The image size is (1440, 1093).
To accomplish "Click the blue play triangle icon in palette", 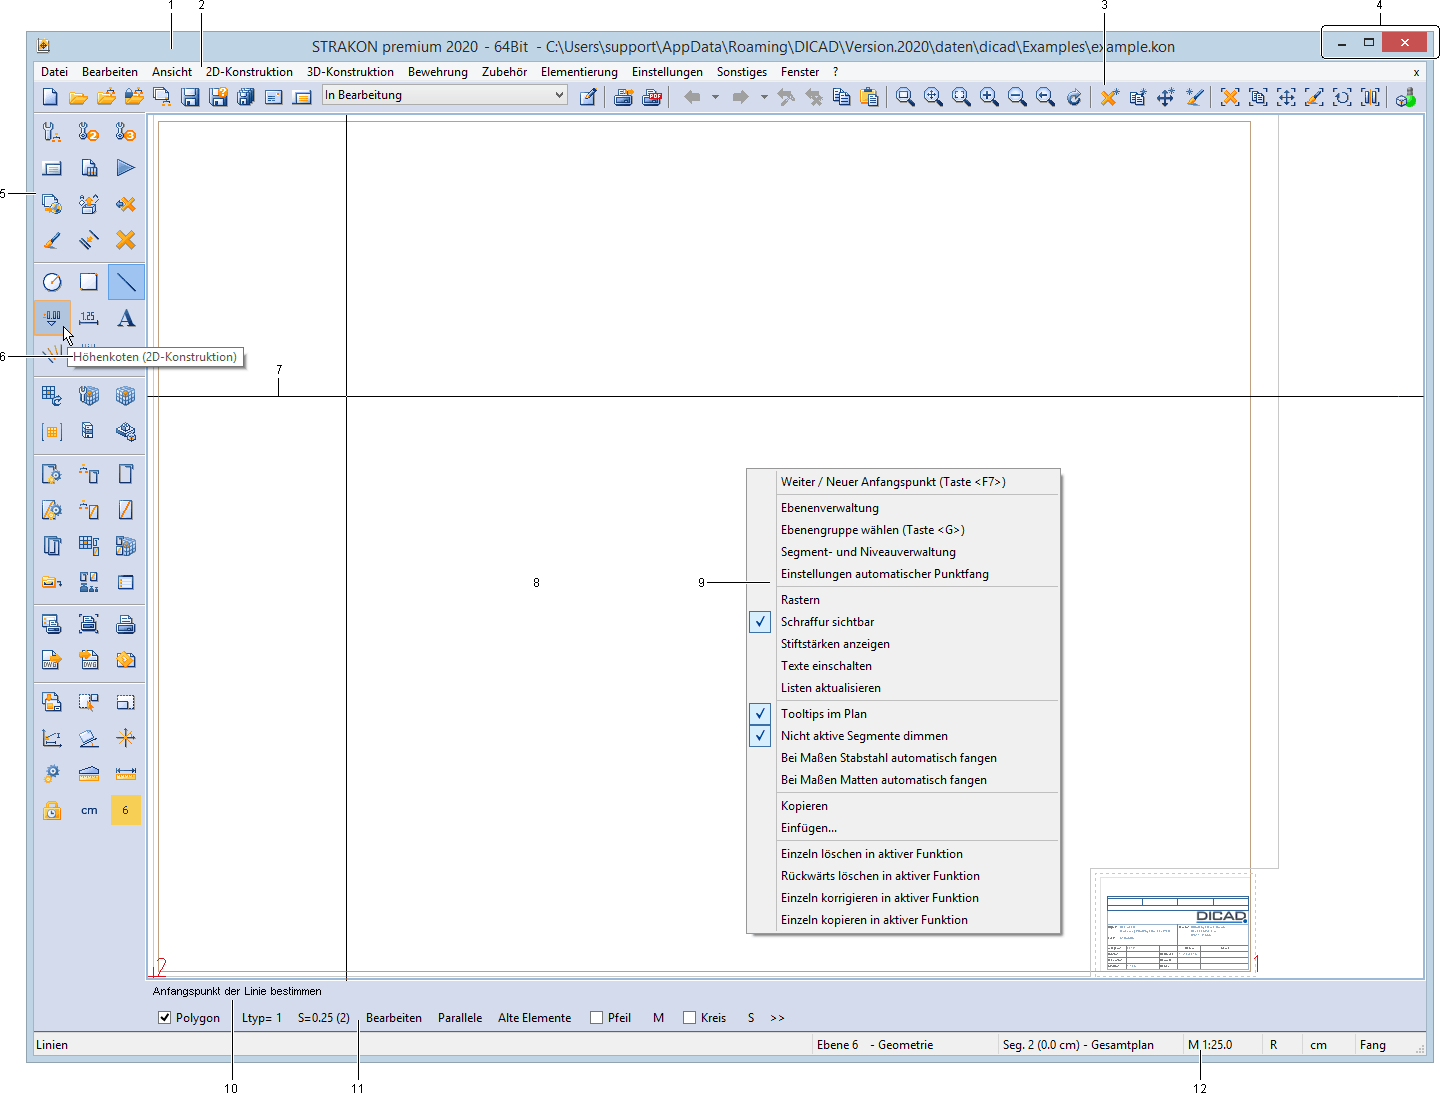I will pos(126,168).
